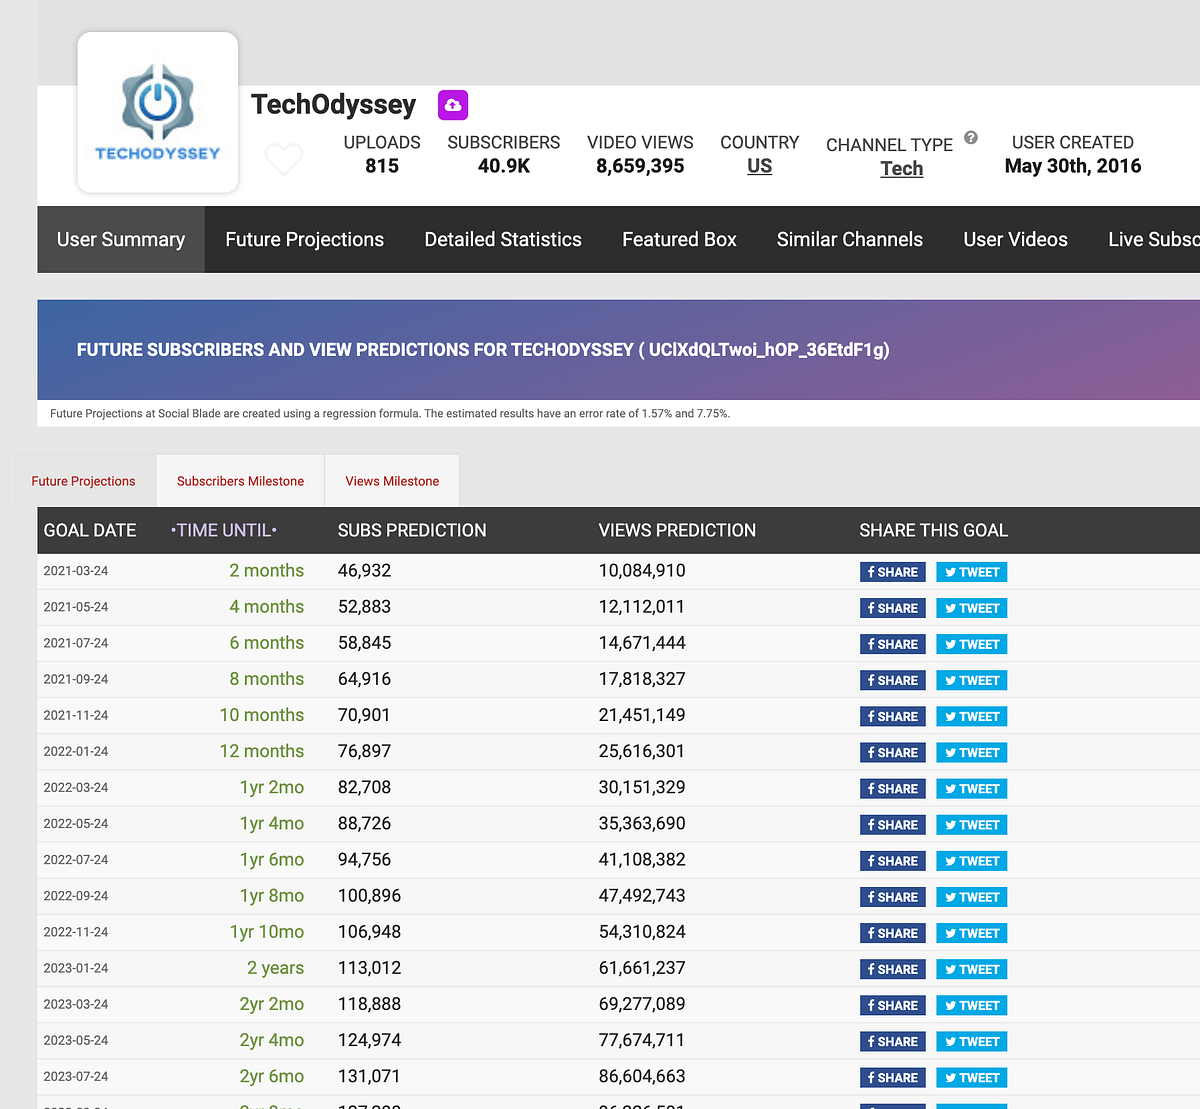Select Views Milestone sub-tab
Viewport: 1200px width, 1109px height.
[x=392, y=481]
